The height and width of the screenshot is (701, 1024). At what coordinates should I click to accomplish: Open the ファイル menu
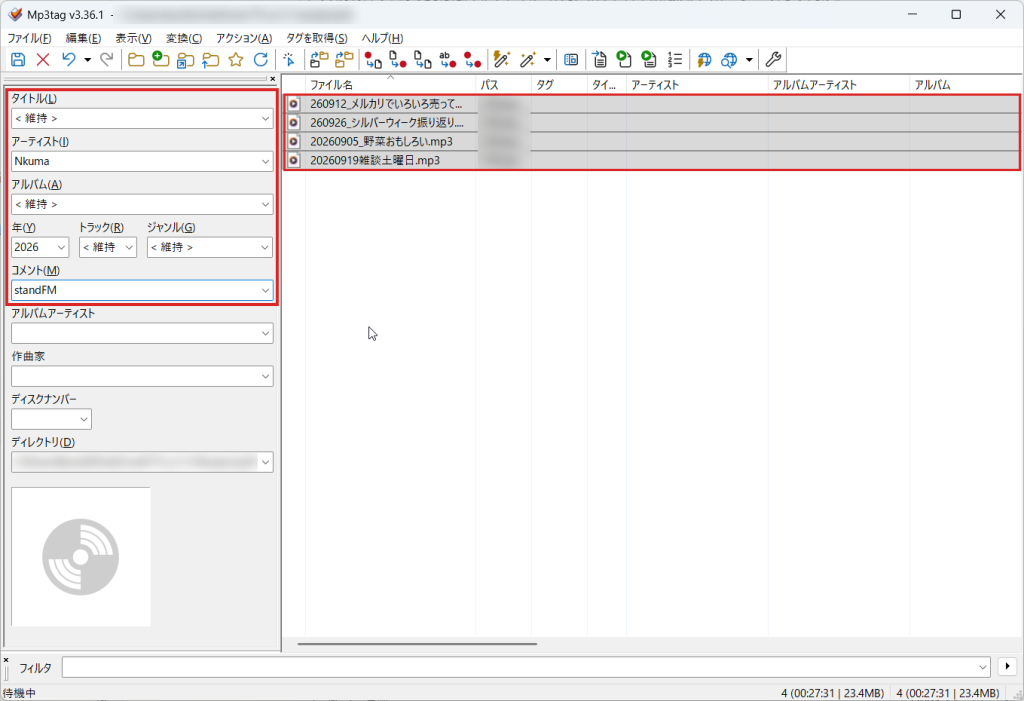tap(29, 38)
